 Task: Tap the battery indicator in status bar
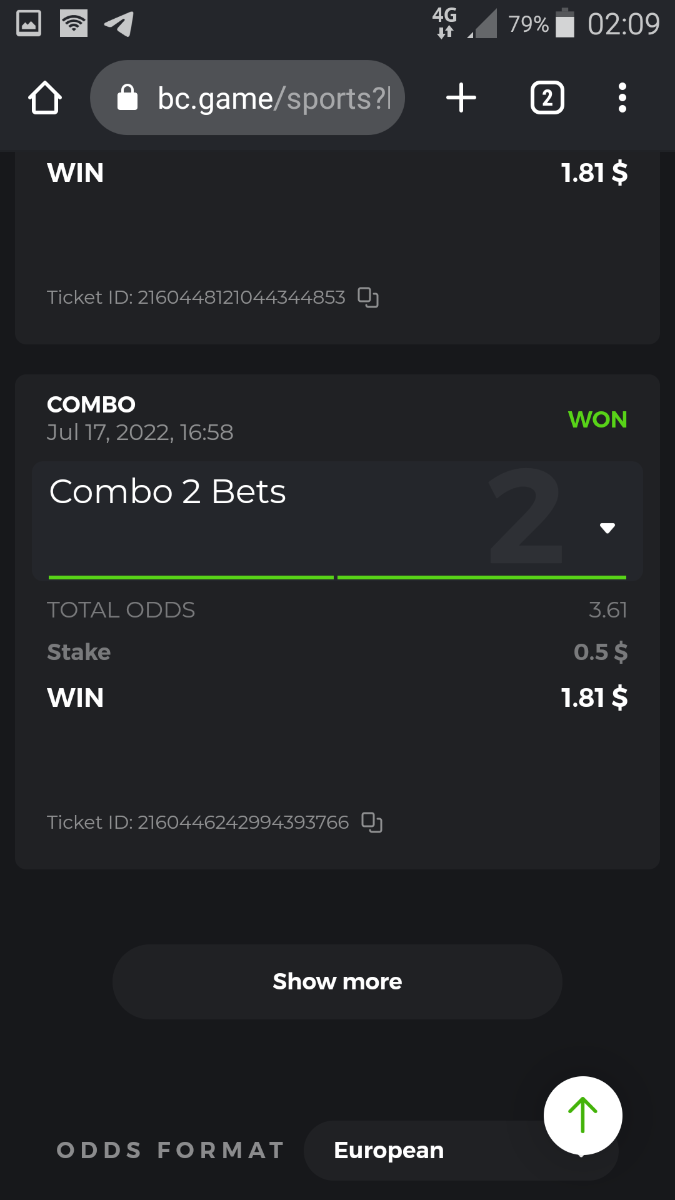[x=565, y=23]
